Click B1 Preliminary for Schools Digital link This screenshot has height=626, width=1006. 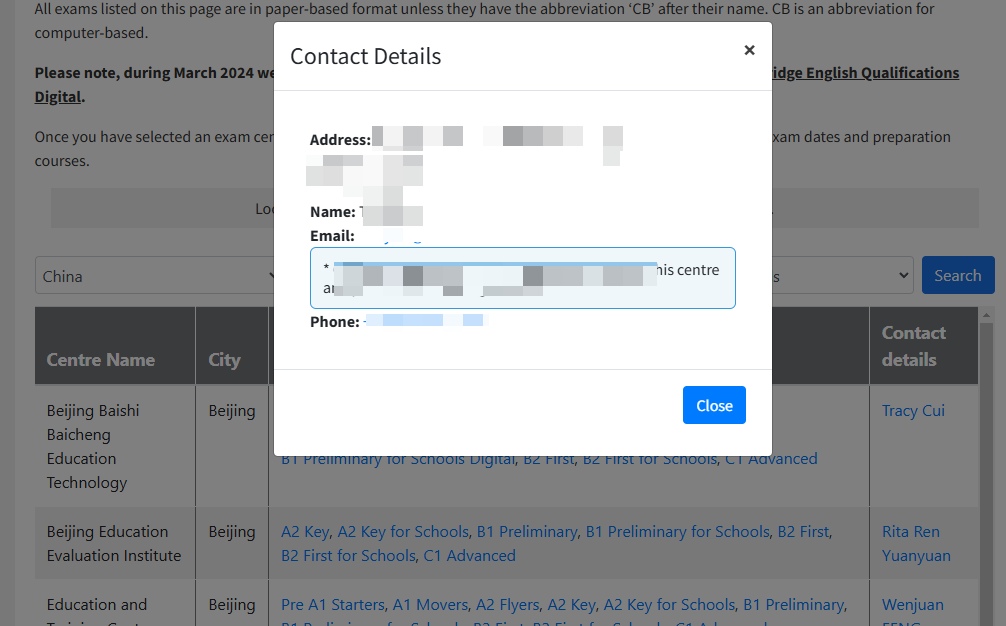point(398,459)
